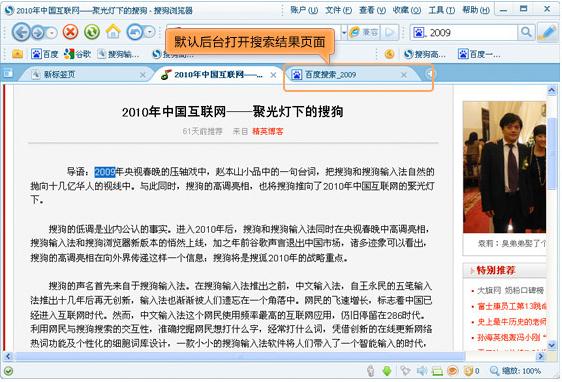Click the horizontal scrollbar thumb
The width and height of the screenshot is (562, 382).
(x=239, y=356)
